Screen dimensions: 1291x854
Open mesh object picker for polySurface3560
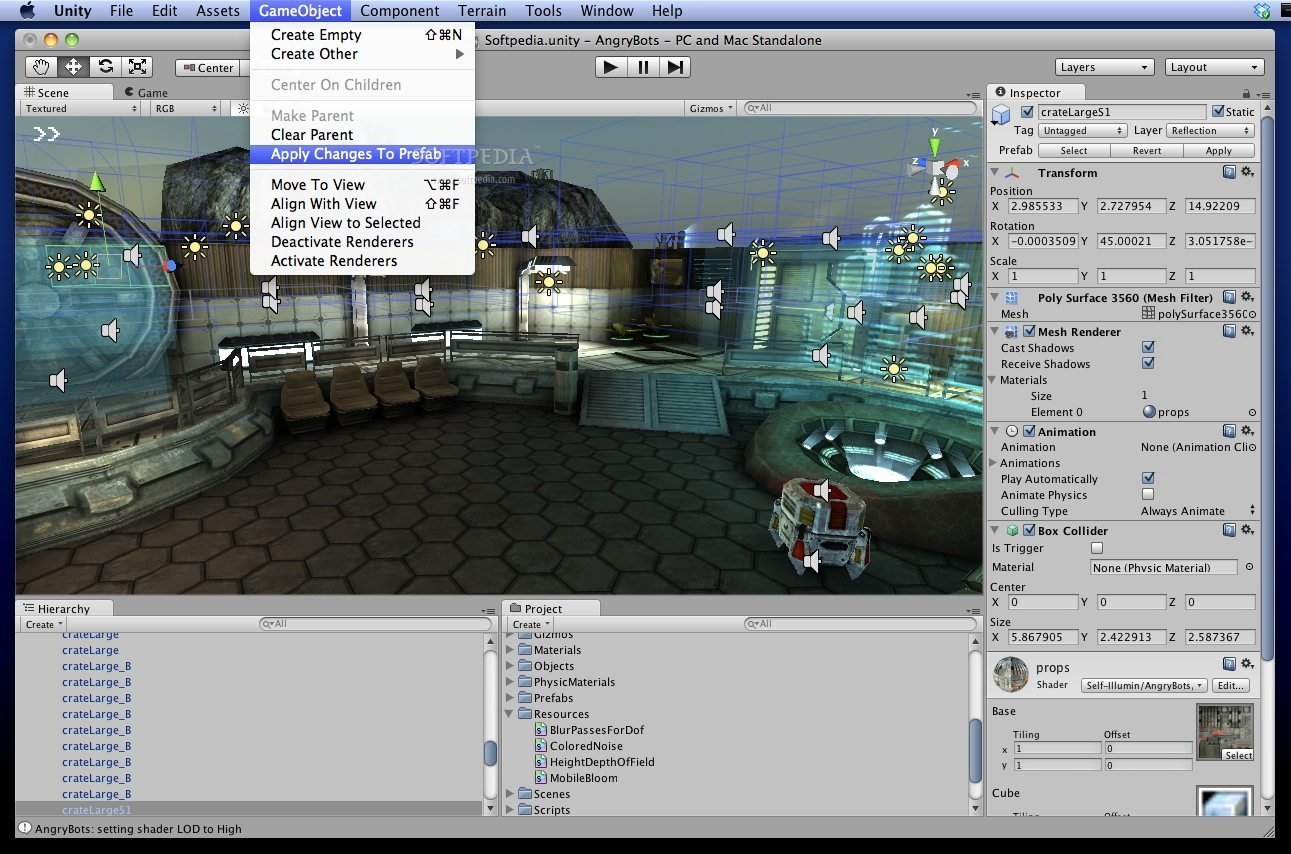(1252, 314)
